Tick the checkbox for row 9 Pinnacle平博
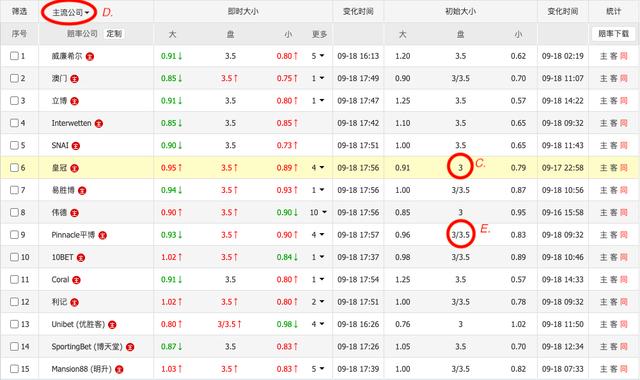 point(14,235)
